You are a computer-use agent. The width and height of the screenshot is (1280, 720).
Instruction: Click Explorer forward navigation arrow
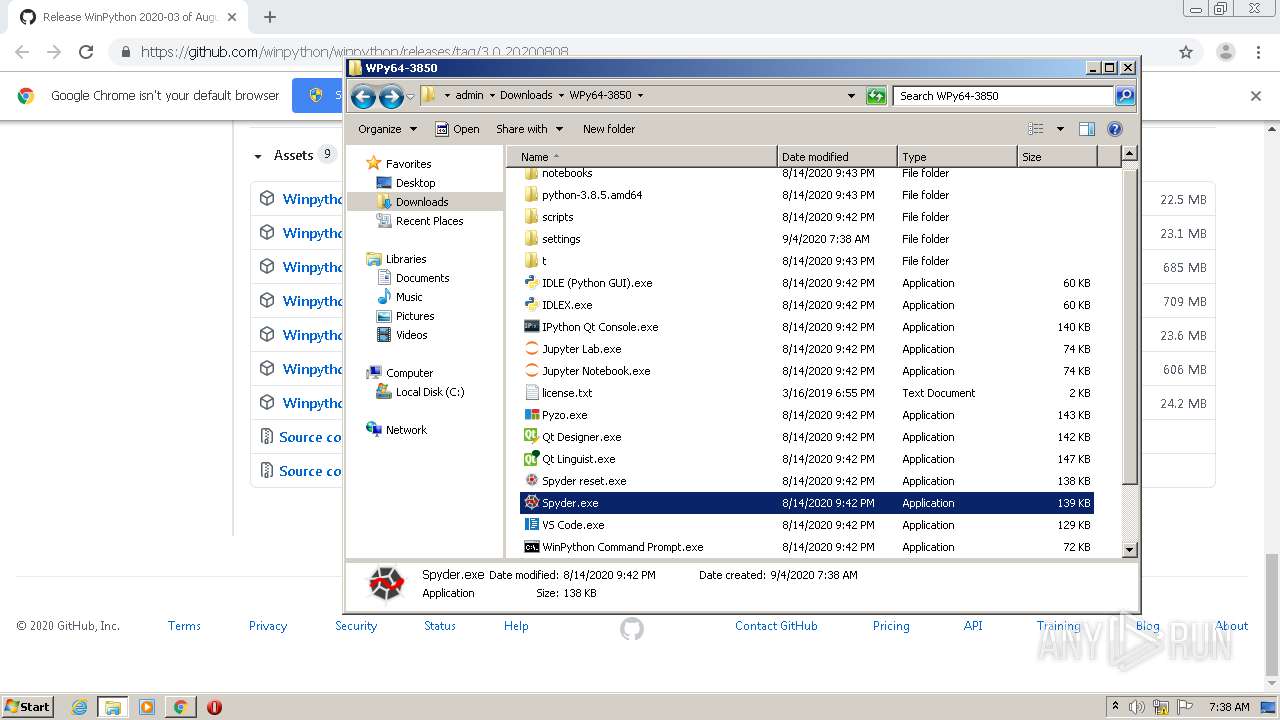click(391, 96)
